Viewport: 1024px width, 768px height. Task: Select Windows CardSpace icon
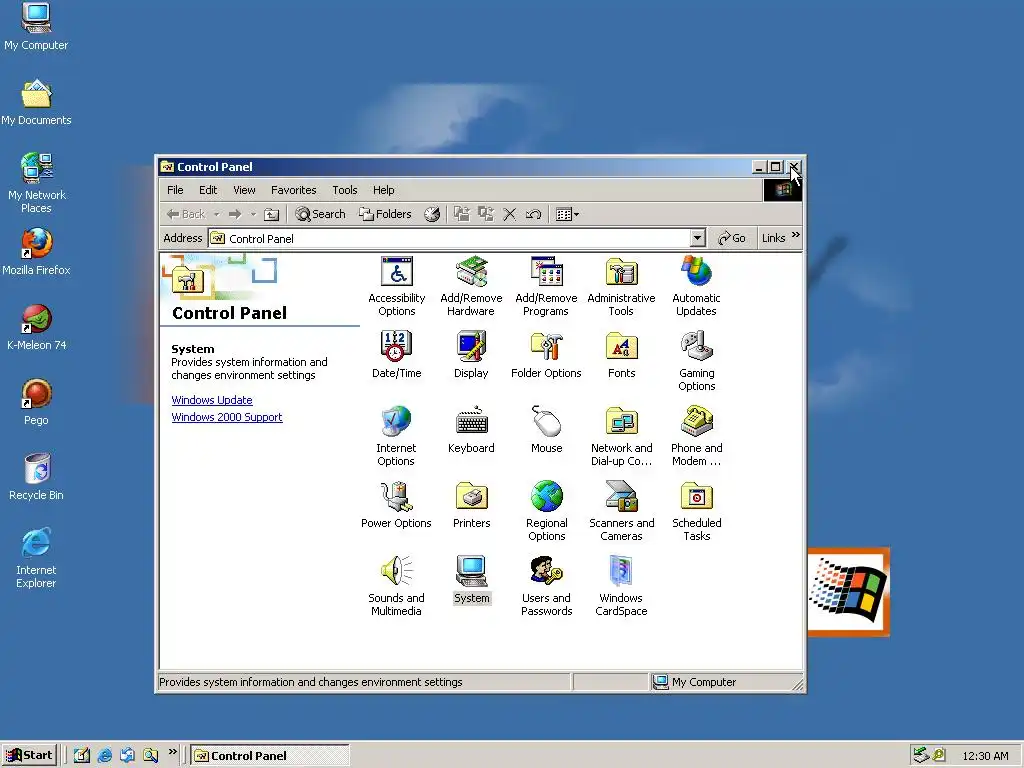pos(621,586)
